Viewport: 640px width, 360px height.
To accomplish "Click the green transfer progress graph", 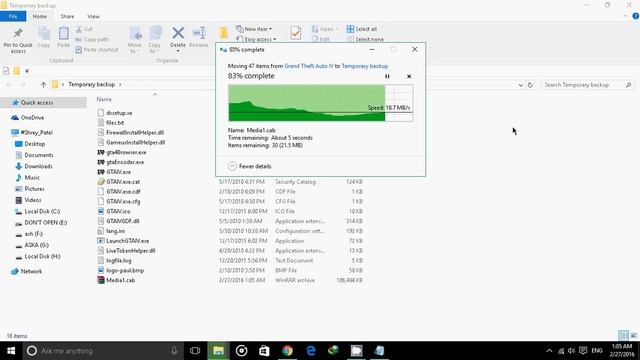I will tap(320, 103).
